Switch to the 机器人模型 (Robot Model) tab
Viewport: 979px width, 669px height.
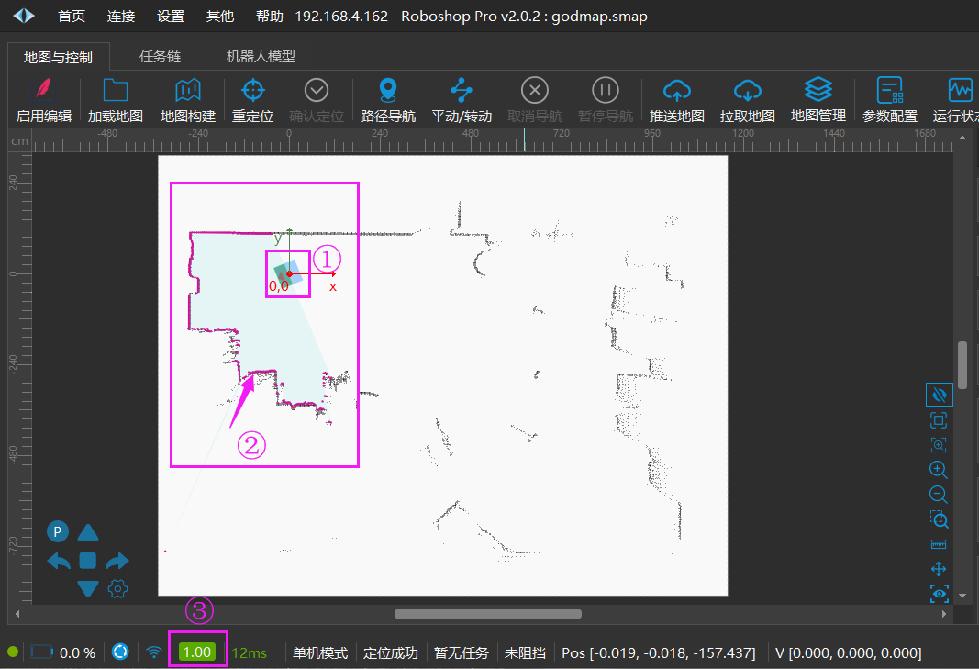[261, 56]
